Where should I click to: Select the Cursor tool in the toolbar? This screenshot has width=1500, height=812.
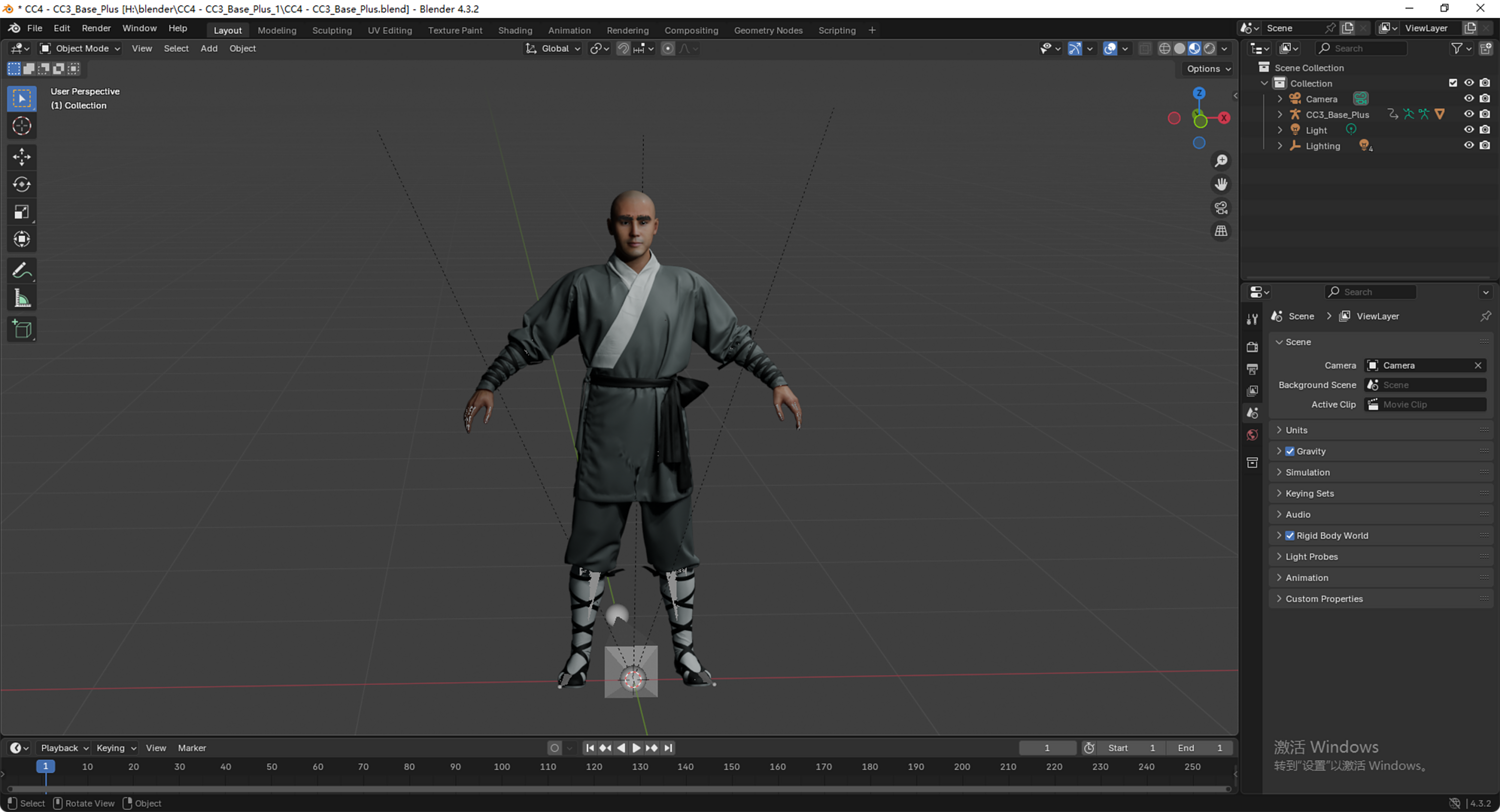tap(22, 126)
